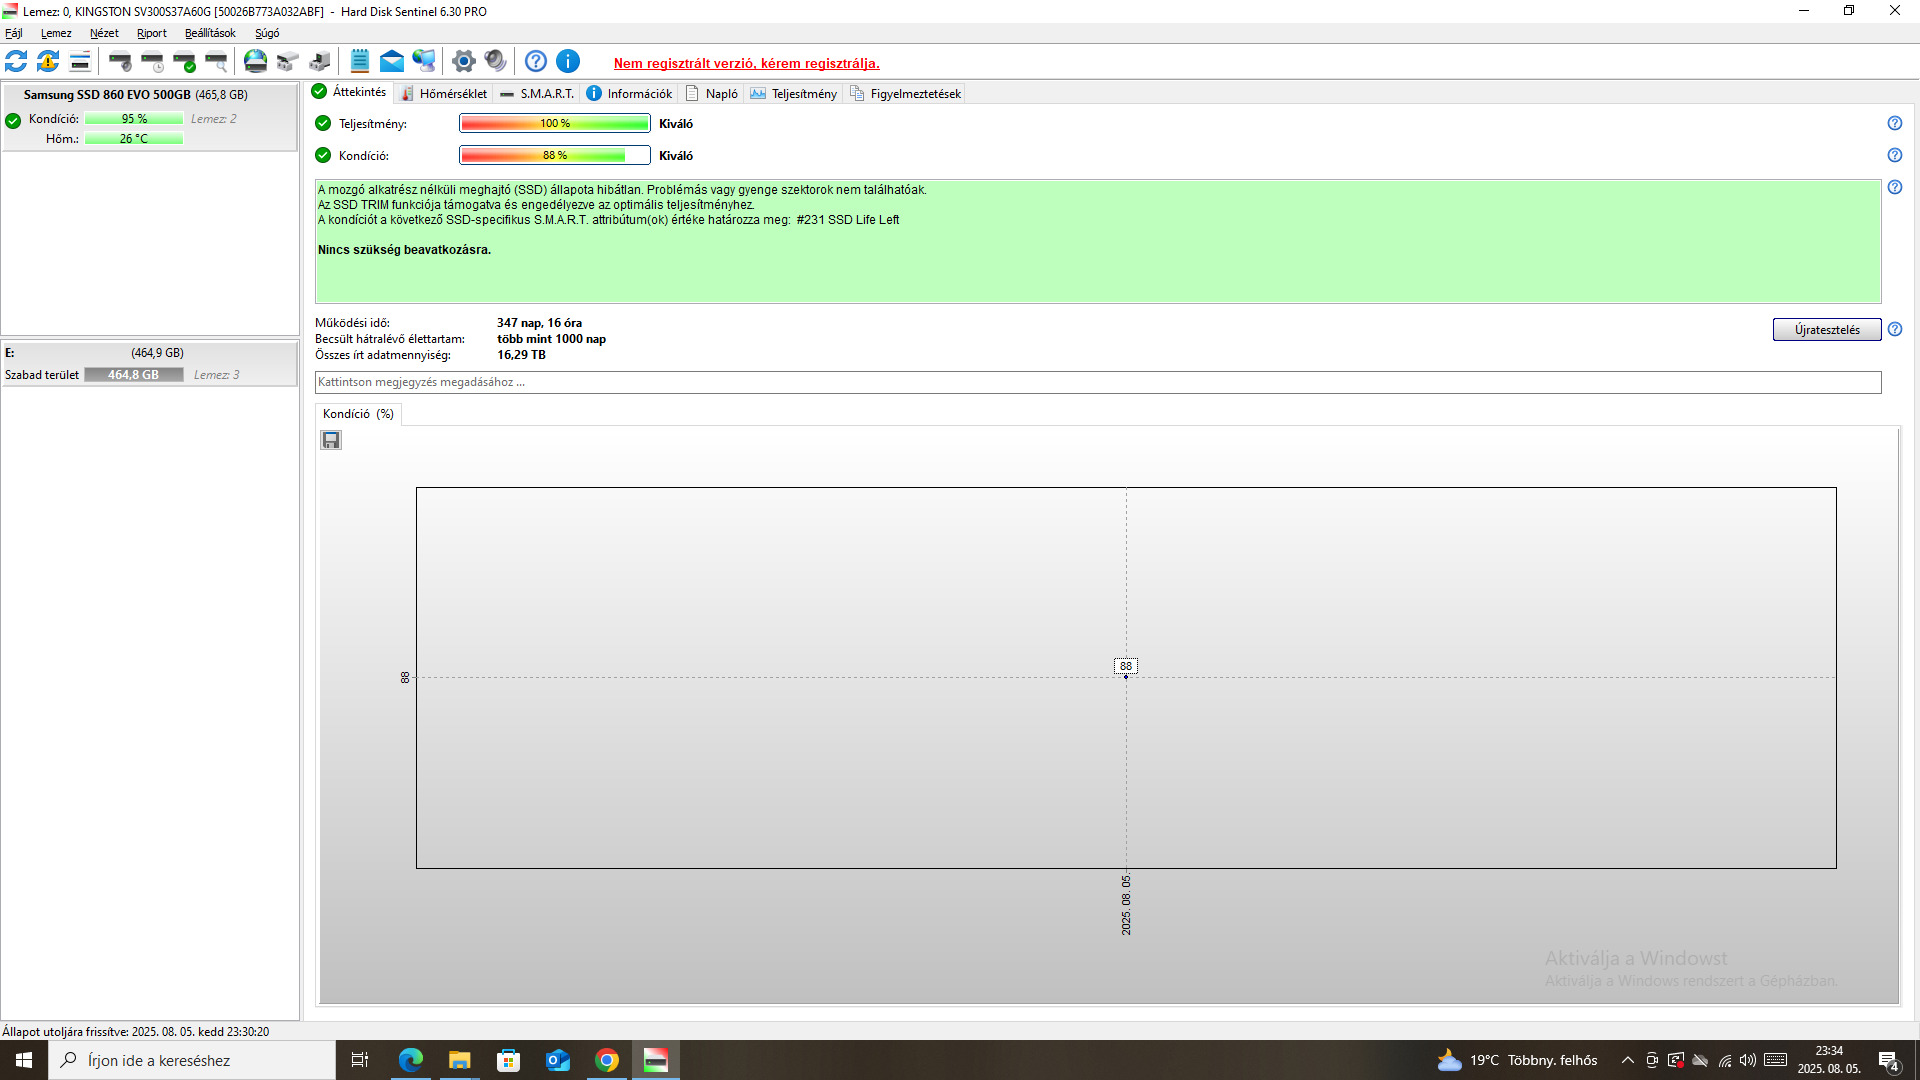The height and width of the screenshot is (1080, 1920).
Task: Open settings via the gear icon
Action: point(463,62)
